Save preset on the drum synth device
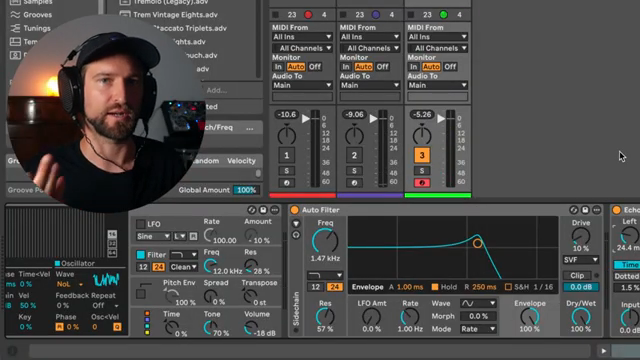 point(263,210)
